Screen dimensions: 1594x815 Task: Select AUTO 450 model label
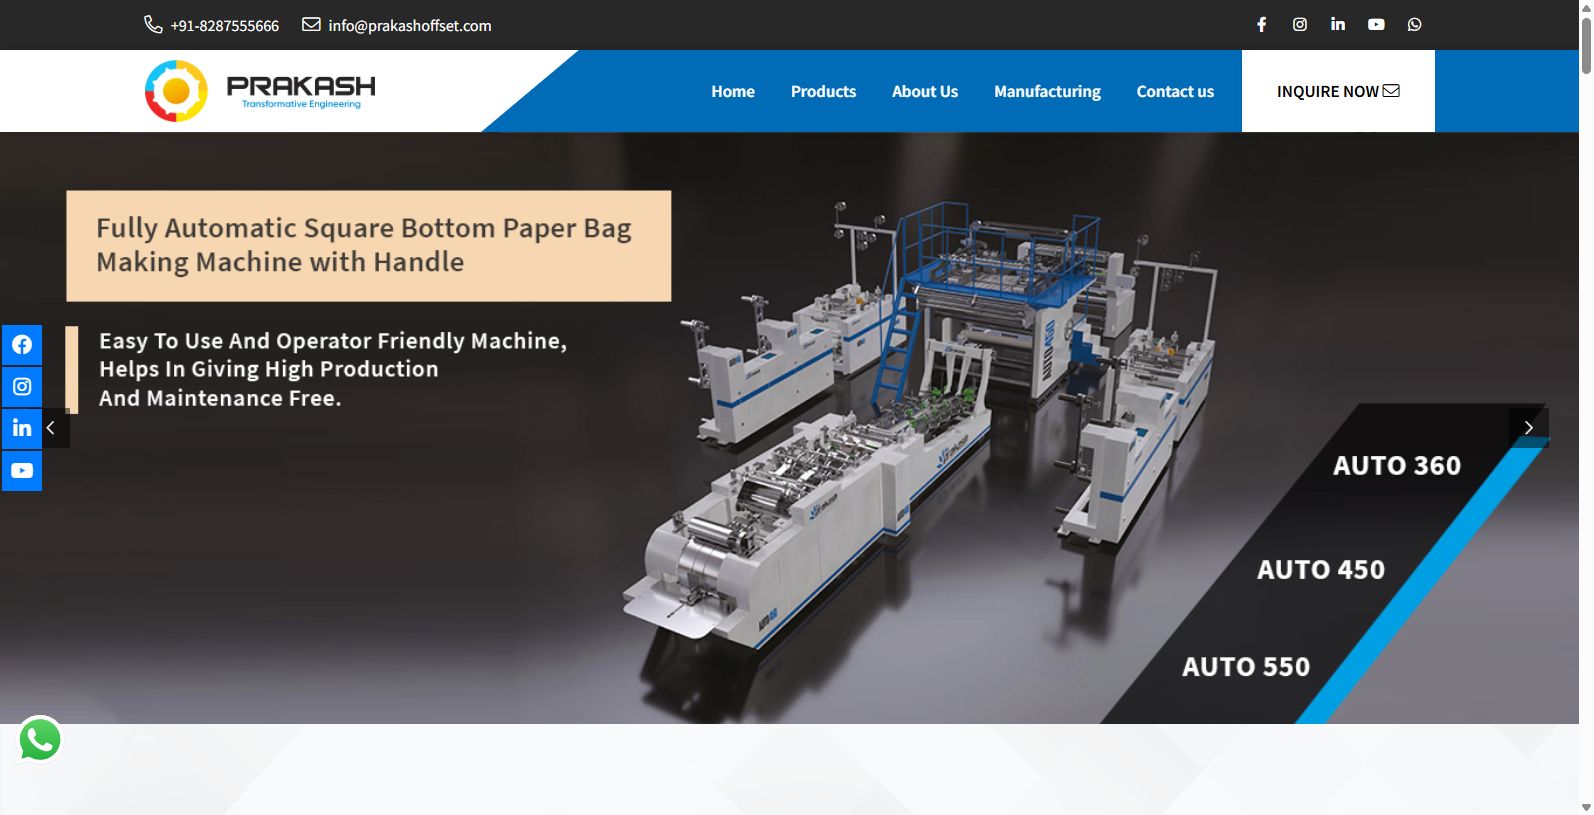[1321, 570]
